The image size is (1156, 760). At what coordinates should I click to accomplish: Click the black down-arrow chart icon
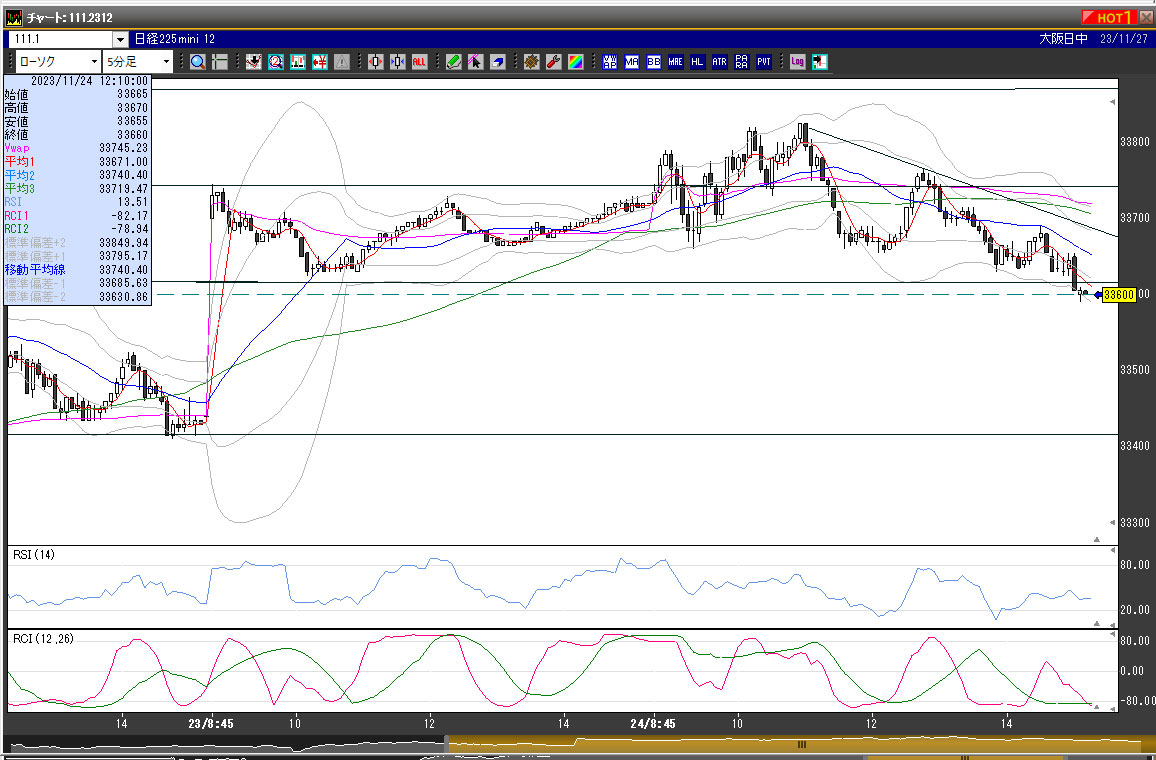point(254,62)
